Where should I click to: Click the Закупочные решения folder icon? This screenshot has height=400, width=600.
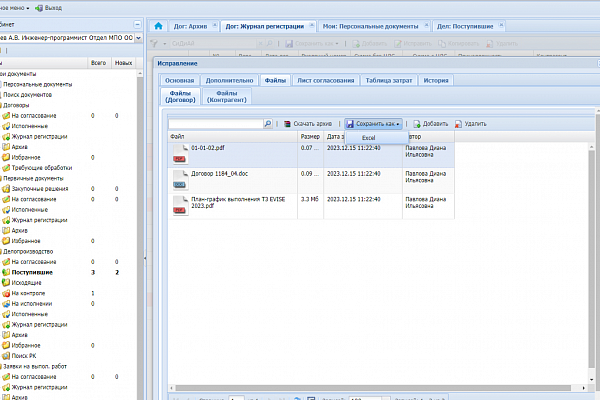pos(6,189)
